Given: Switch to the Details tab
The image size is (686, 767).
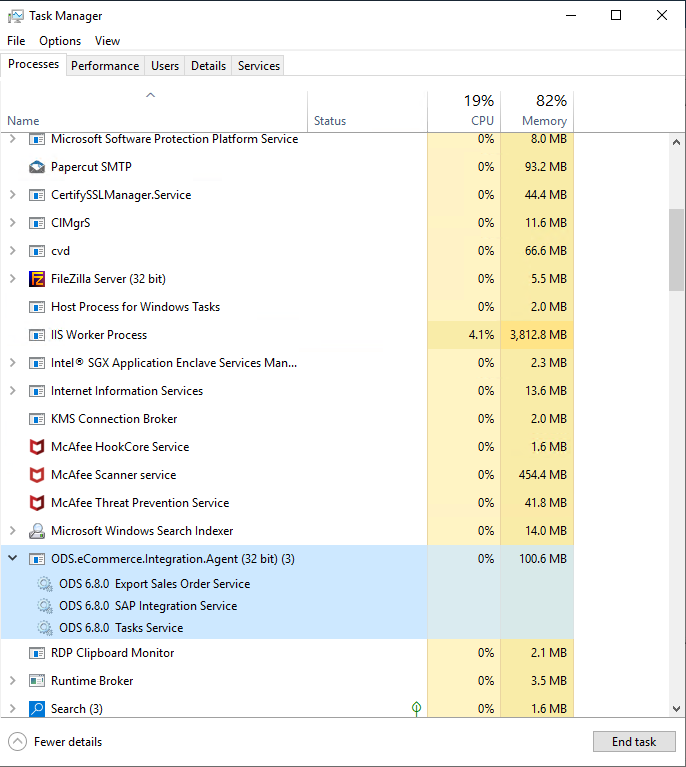Looking at the screenshot, I should (208, 66).
